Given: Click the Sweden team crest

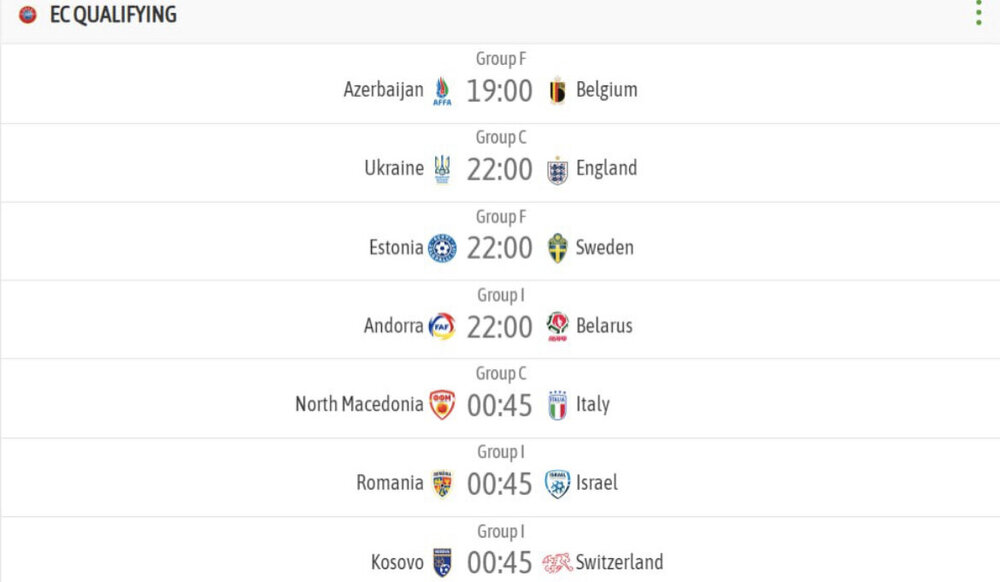Looking at the screenshot, I should coord(557,248).
